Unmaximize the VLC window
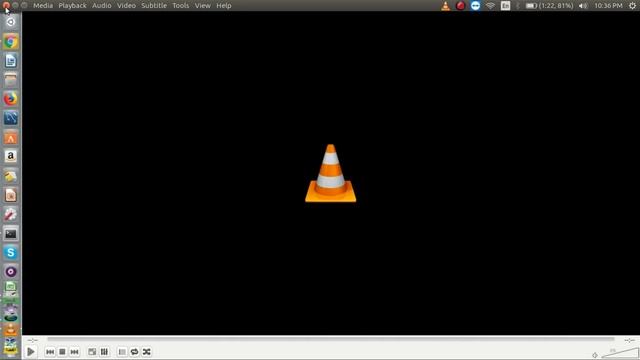This screenshot has width=640, height=360. [24, 5]
